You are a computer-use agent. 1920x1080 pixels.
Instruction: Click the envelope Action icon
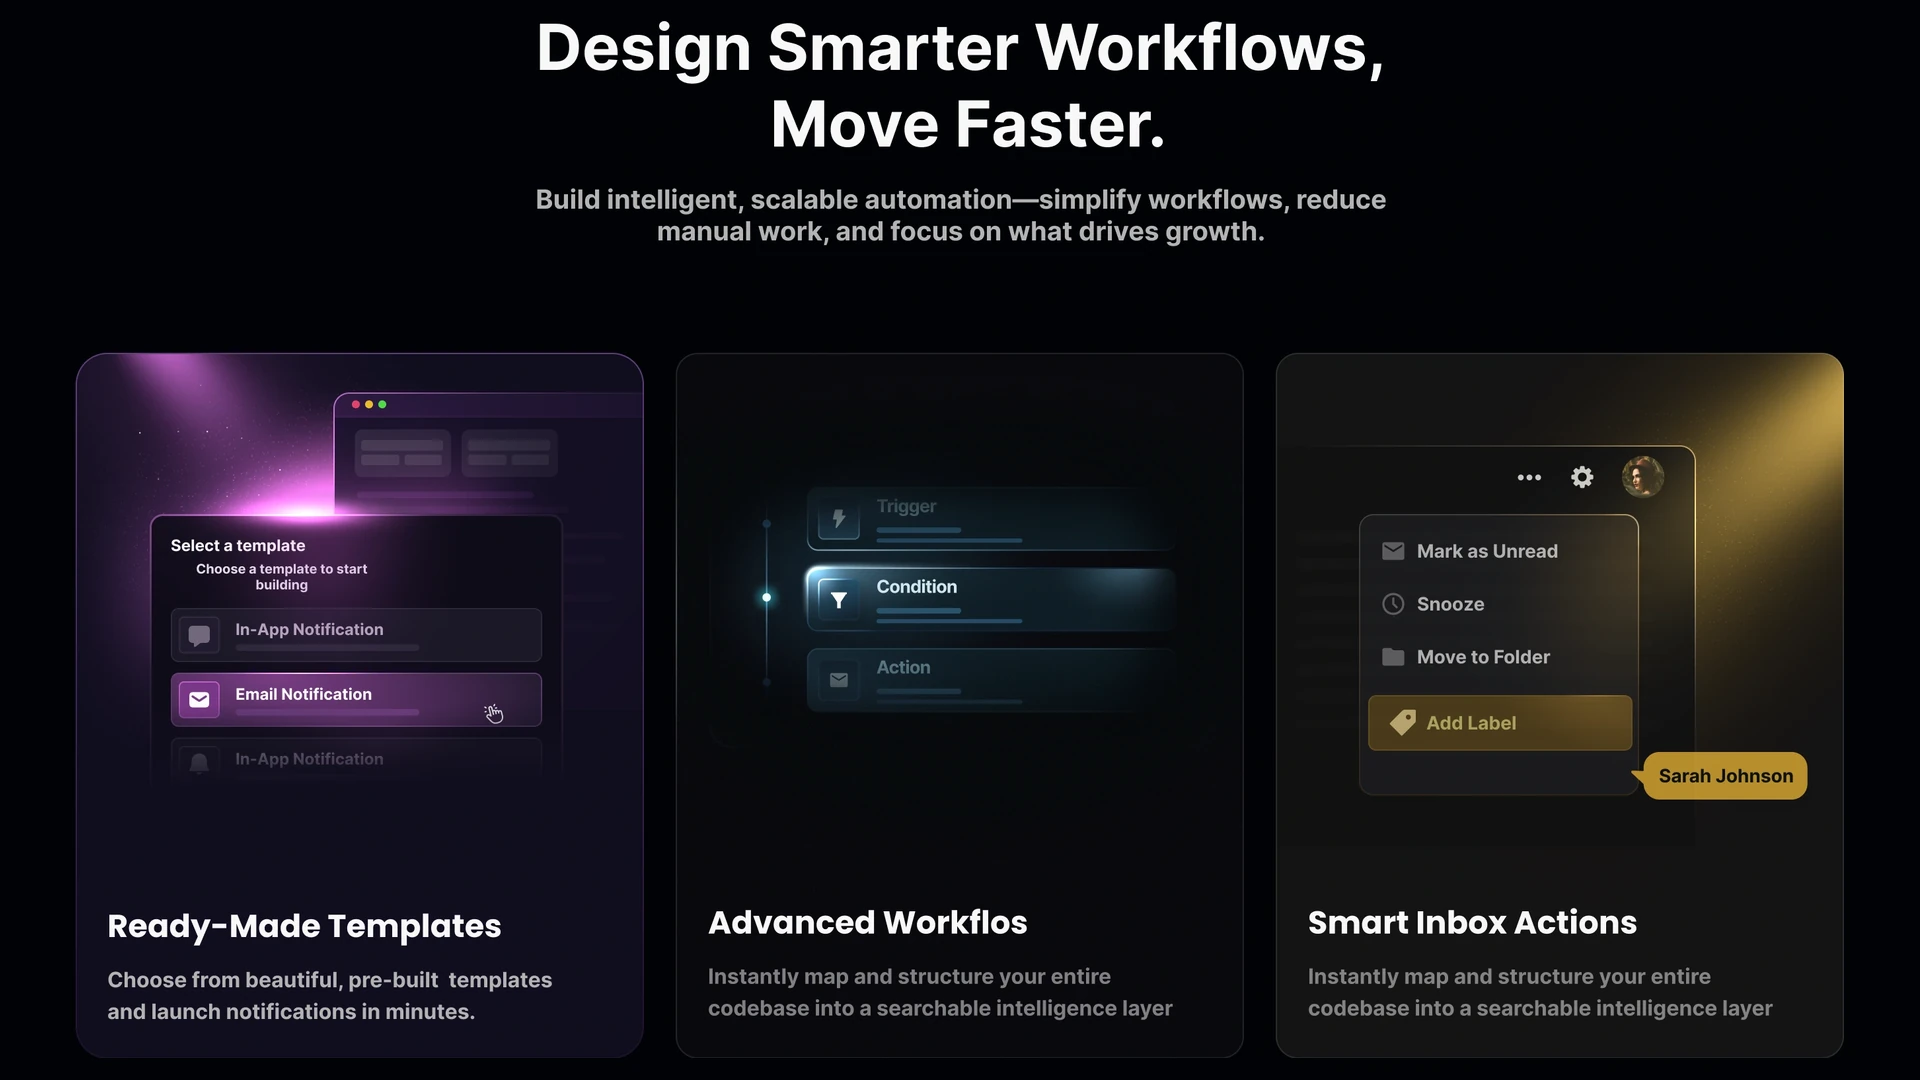coord(839,680)
